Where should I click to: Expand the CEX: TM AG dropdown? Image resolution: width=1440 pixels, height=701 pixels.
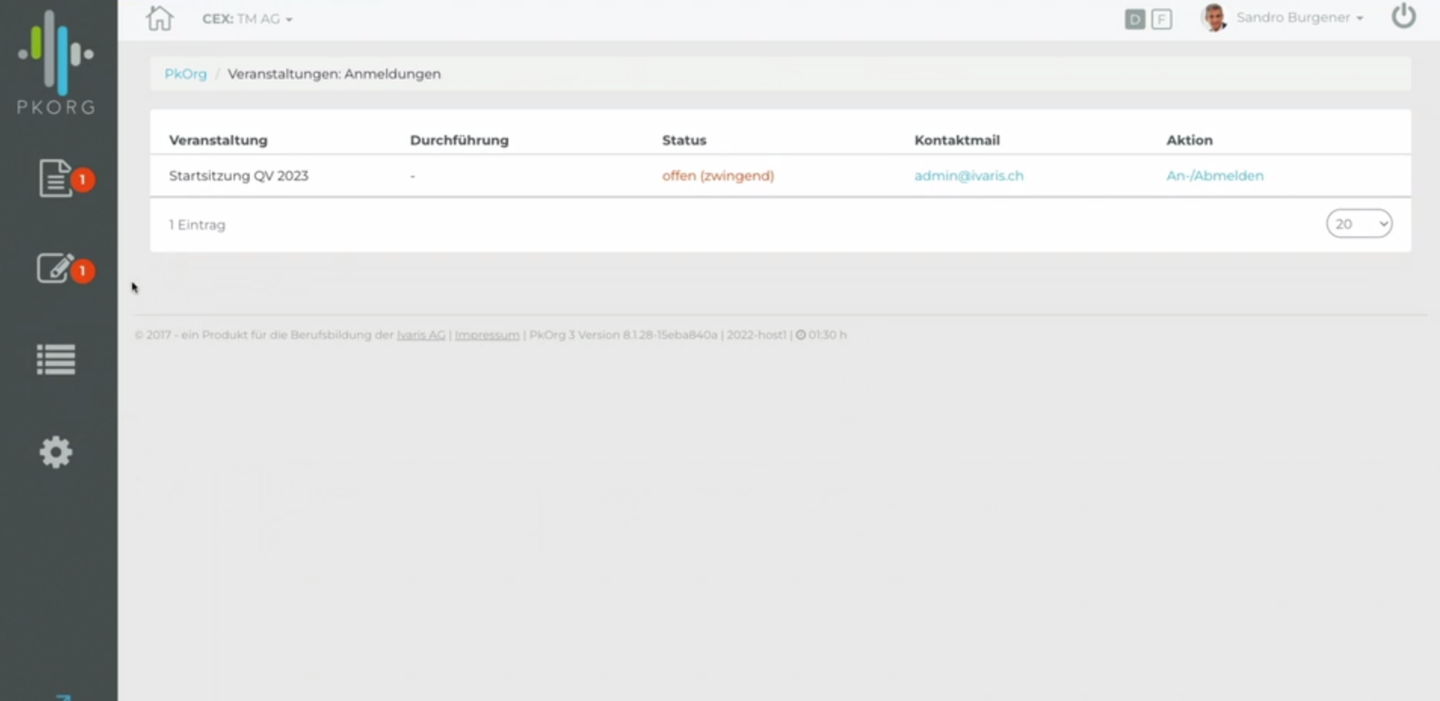coord(247,19)
